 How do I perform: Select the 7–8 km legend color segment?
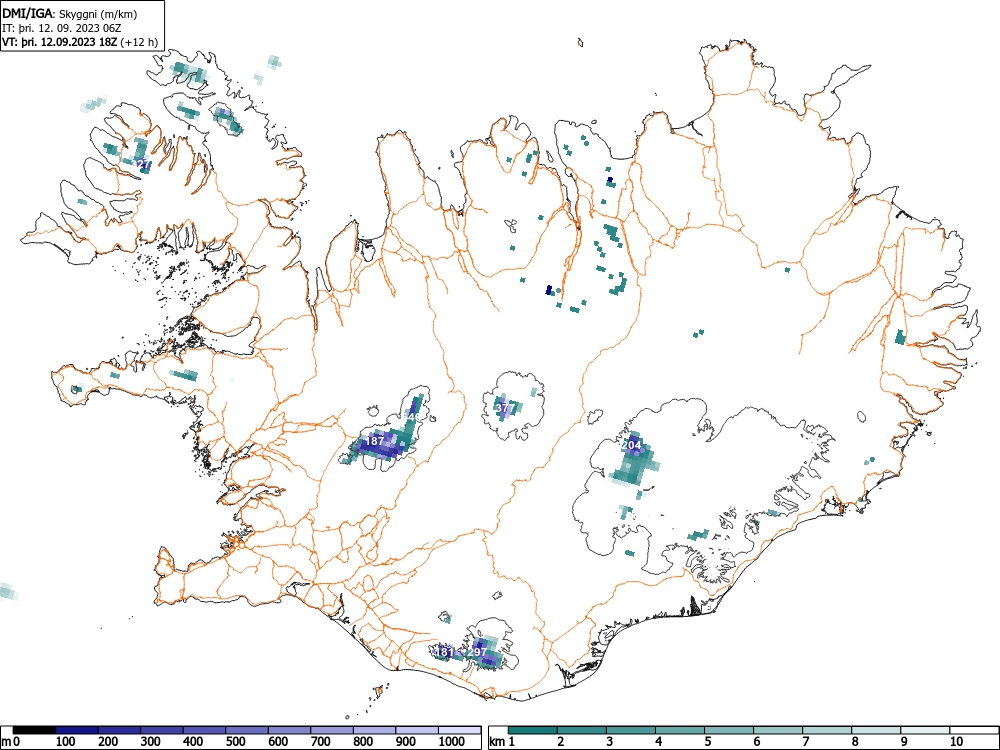click(x=827, y=730)
